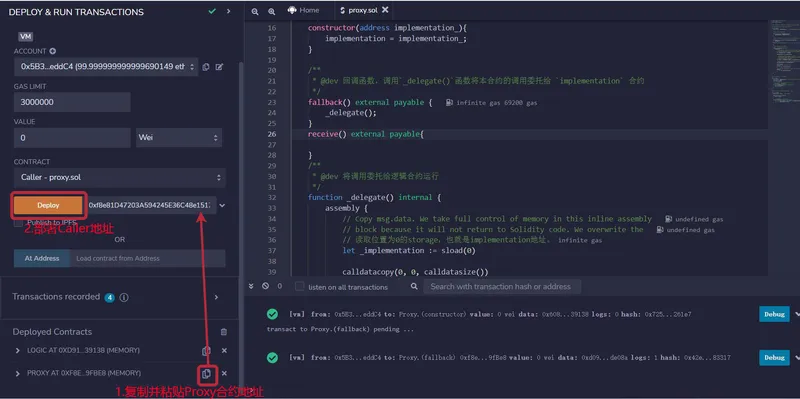Click the trash icon for Deployed Contracts

pos(223,332)
